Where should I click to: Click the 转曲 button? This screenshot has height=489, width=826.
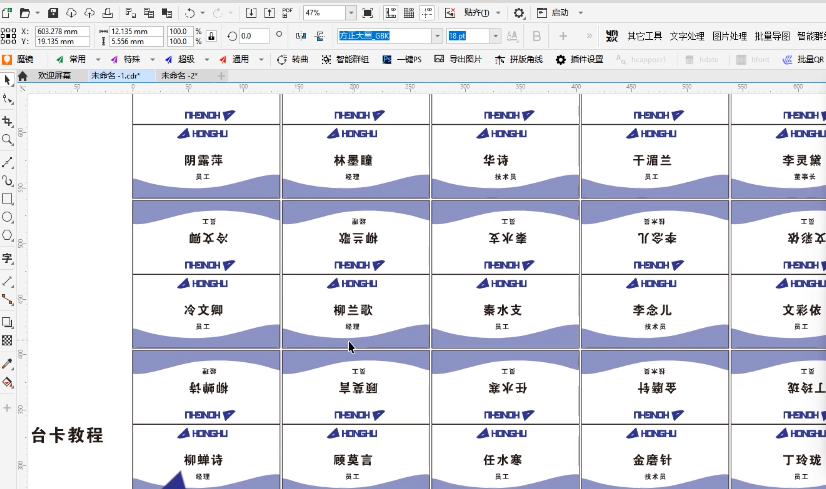tap(292, 59)
